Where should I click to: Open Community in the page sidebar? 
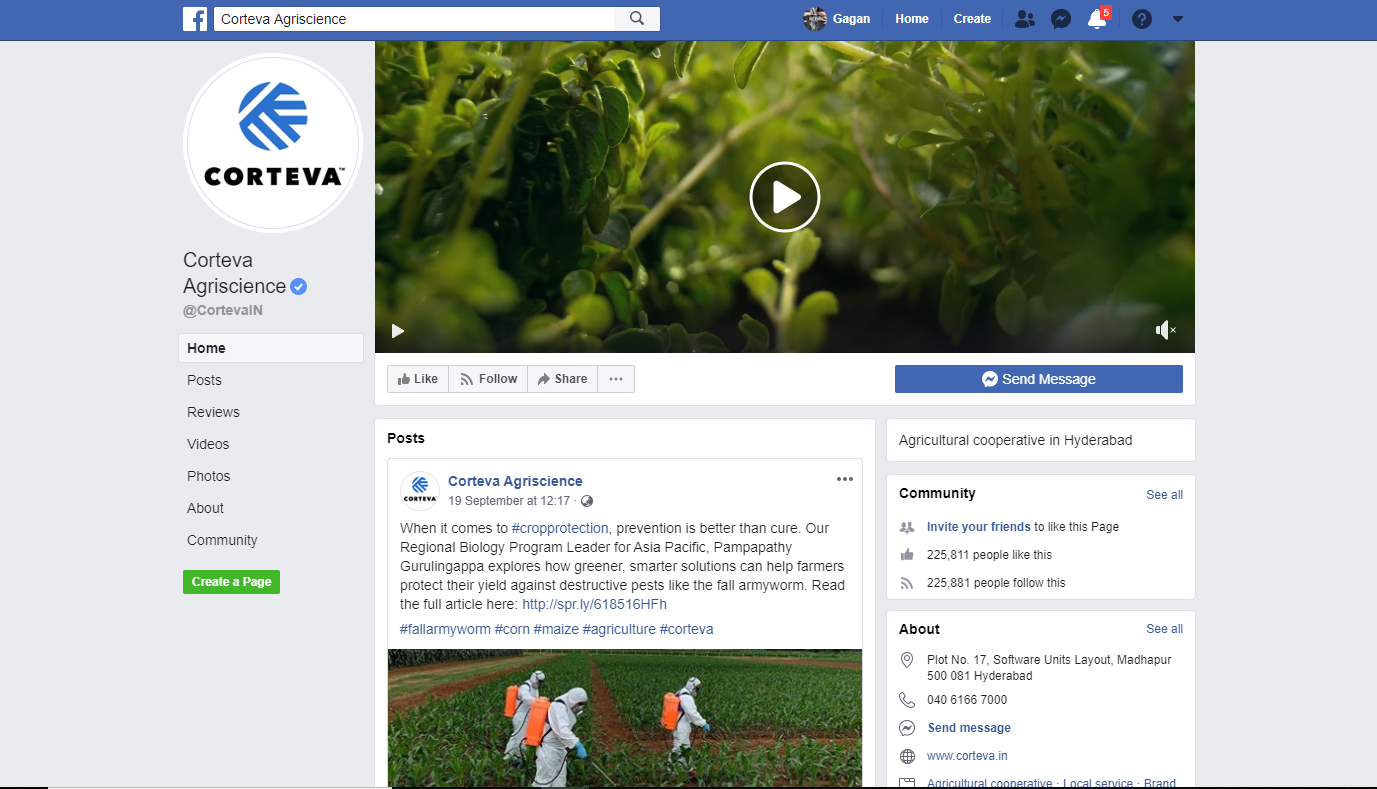[222, 540]
